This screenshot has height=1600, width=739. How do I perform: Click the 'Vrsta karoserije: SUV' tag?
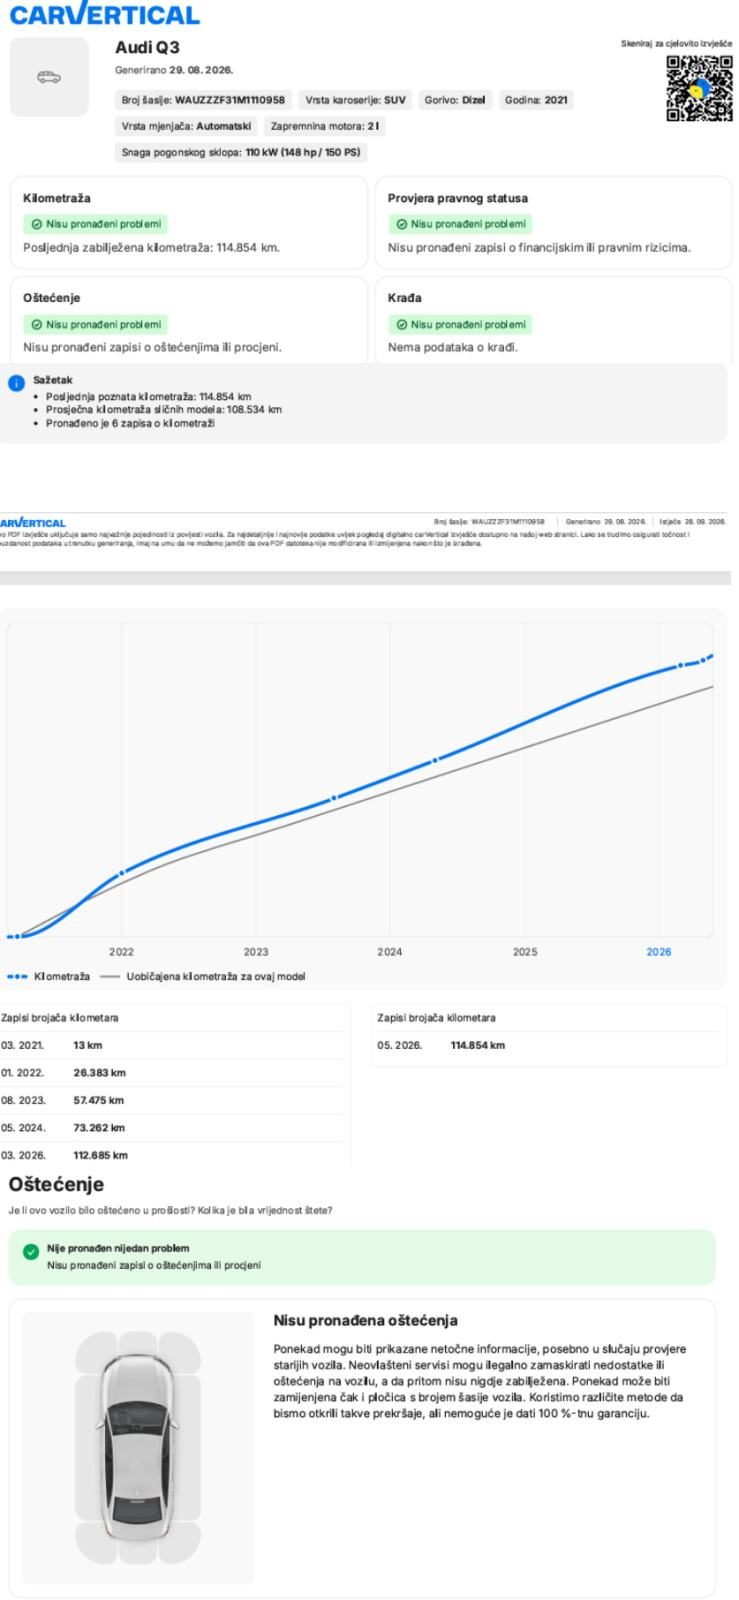tap(355, 100)
